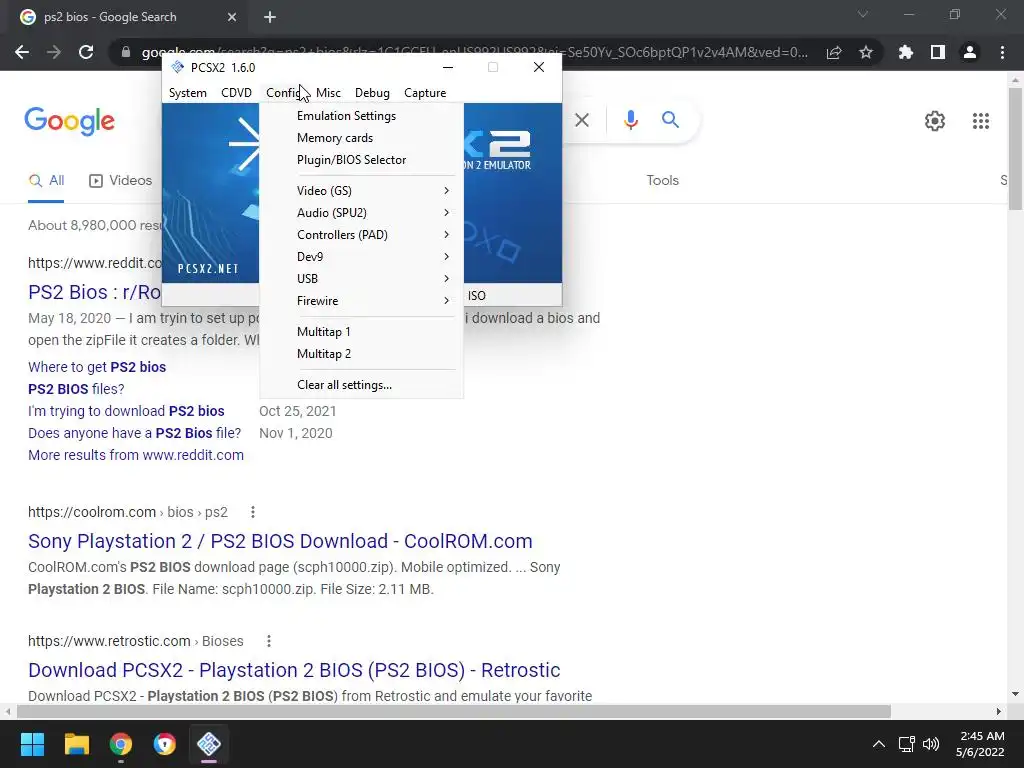Expand the Audio (SPU2) submenu
Viewport: 1024px width, 768px height.
pyautogui.click(x=361, y=213)
